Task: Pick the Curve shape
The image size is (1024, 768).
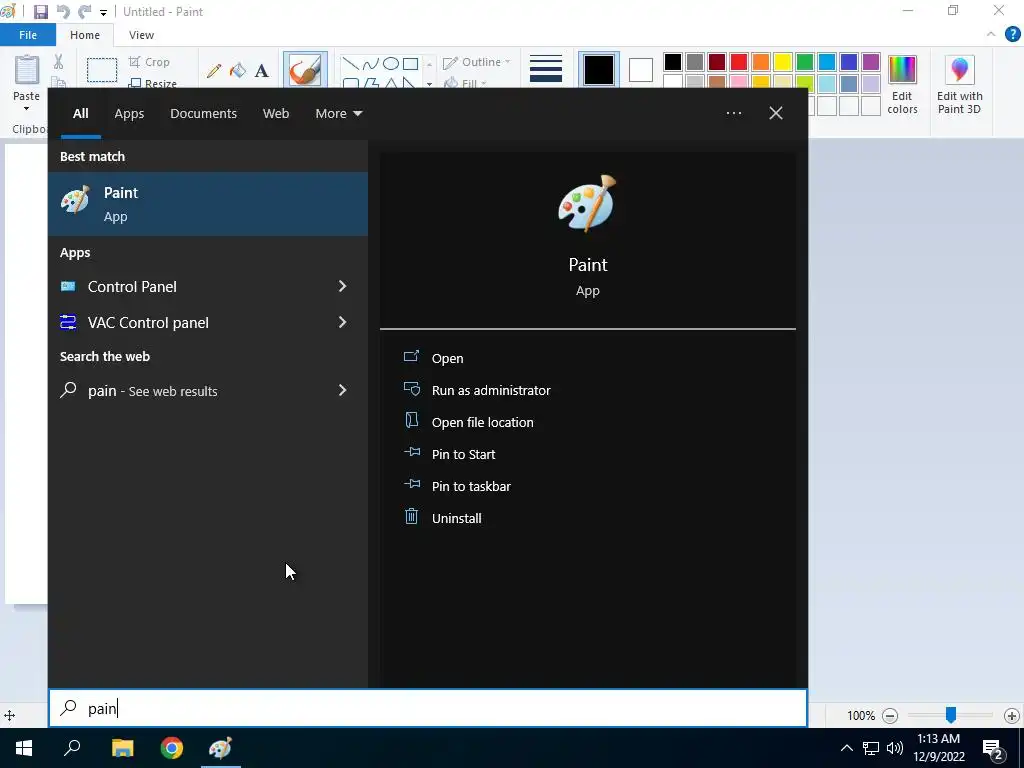Action: [x=370, y=63]
